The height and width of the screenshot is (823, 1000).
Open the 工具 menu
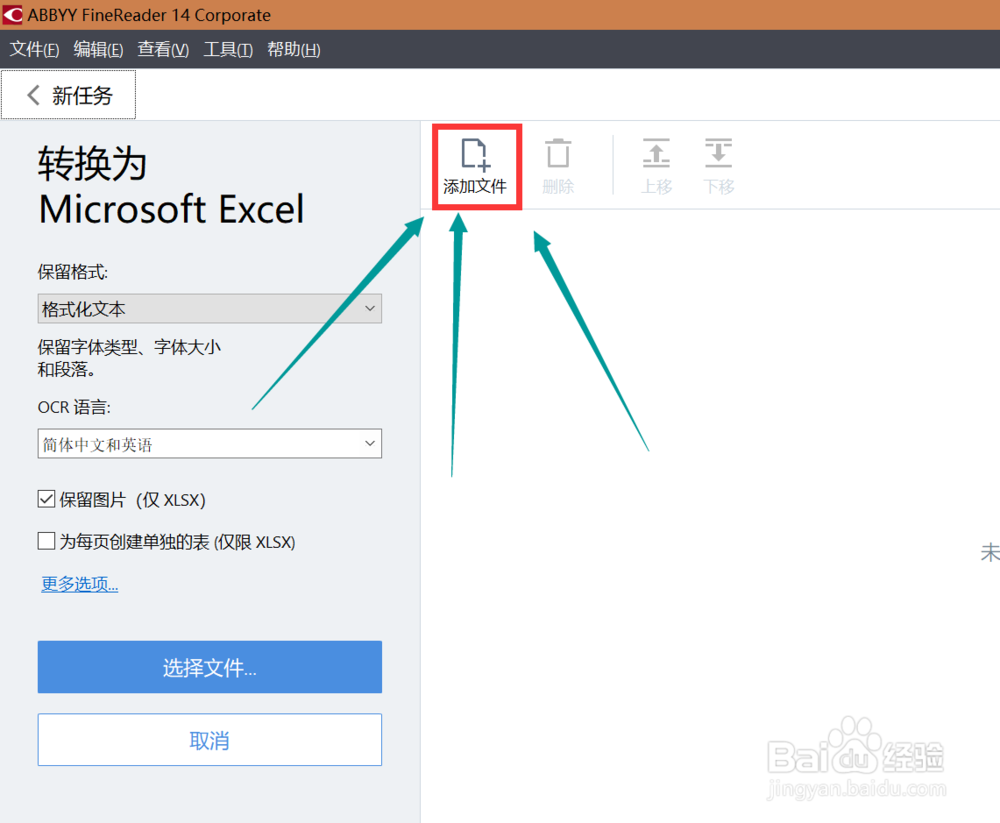(227, 49)
